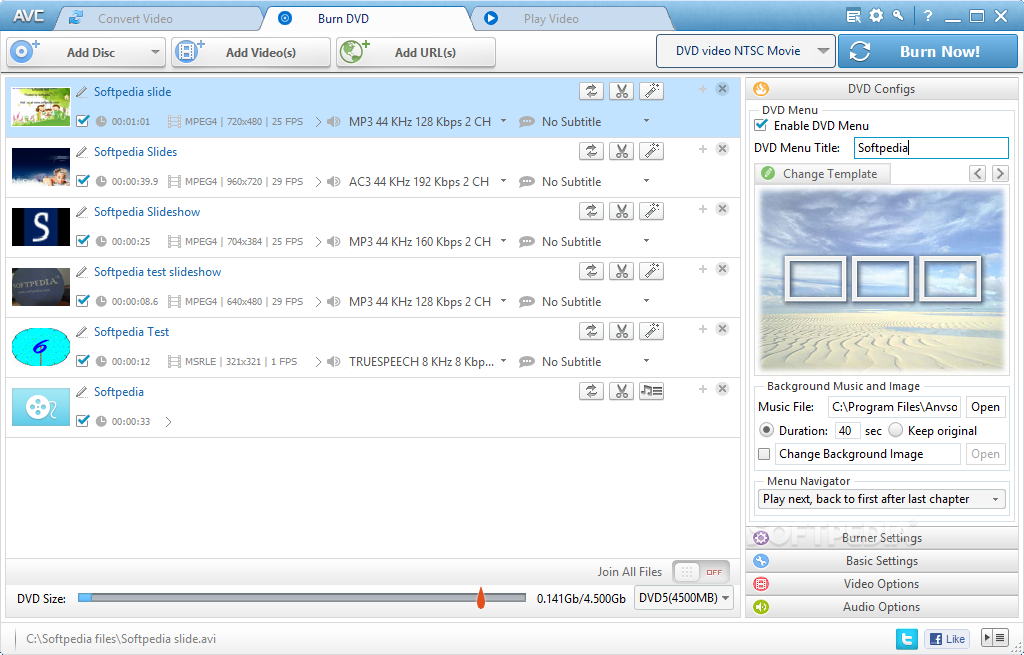Viewport: 1024px width, 655px height.
Task: Uncheck the Softpedia Test item checkbox
Action: (x=82, y=361)
